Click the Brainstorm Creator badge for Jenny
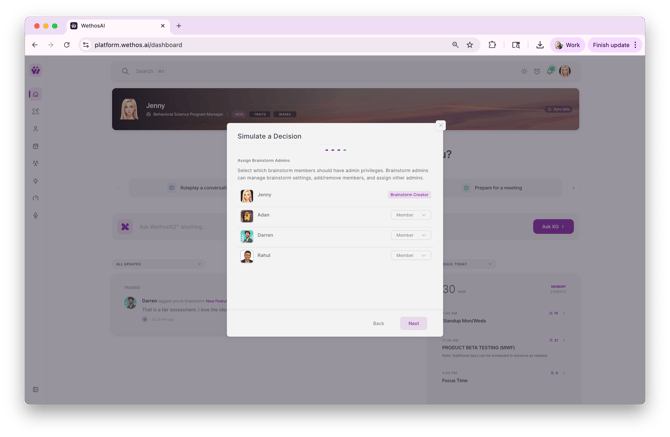The height and width of the screenshot is (437, 670). pos(409,195)
